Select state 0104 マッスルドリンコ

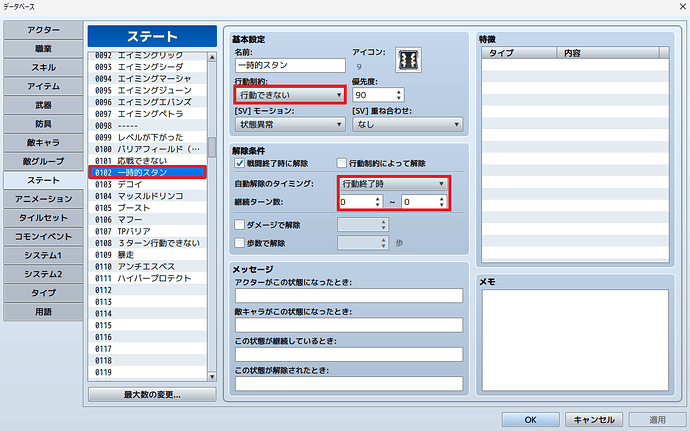coord(147,196)
